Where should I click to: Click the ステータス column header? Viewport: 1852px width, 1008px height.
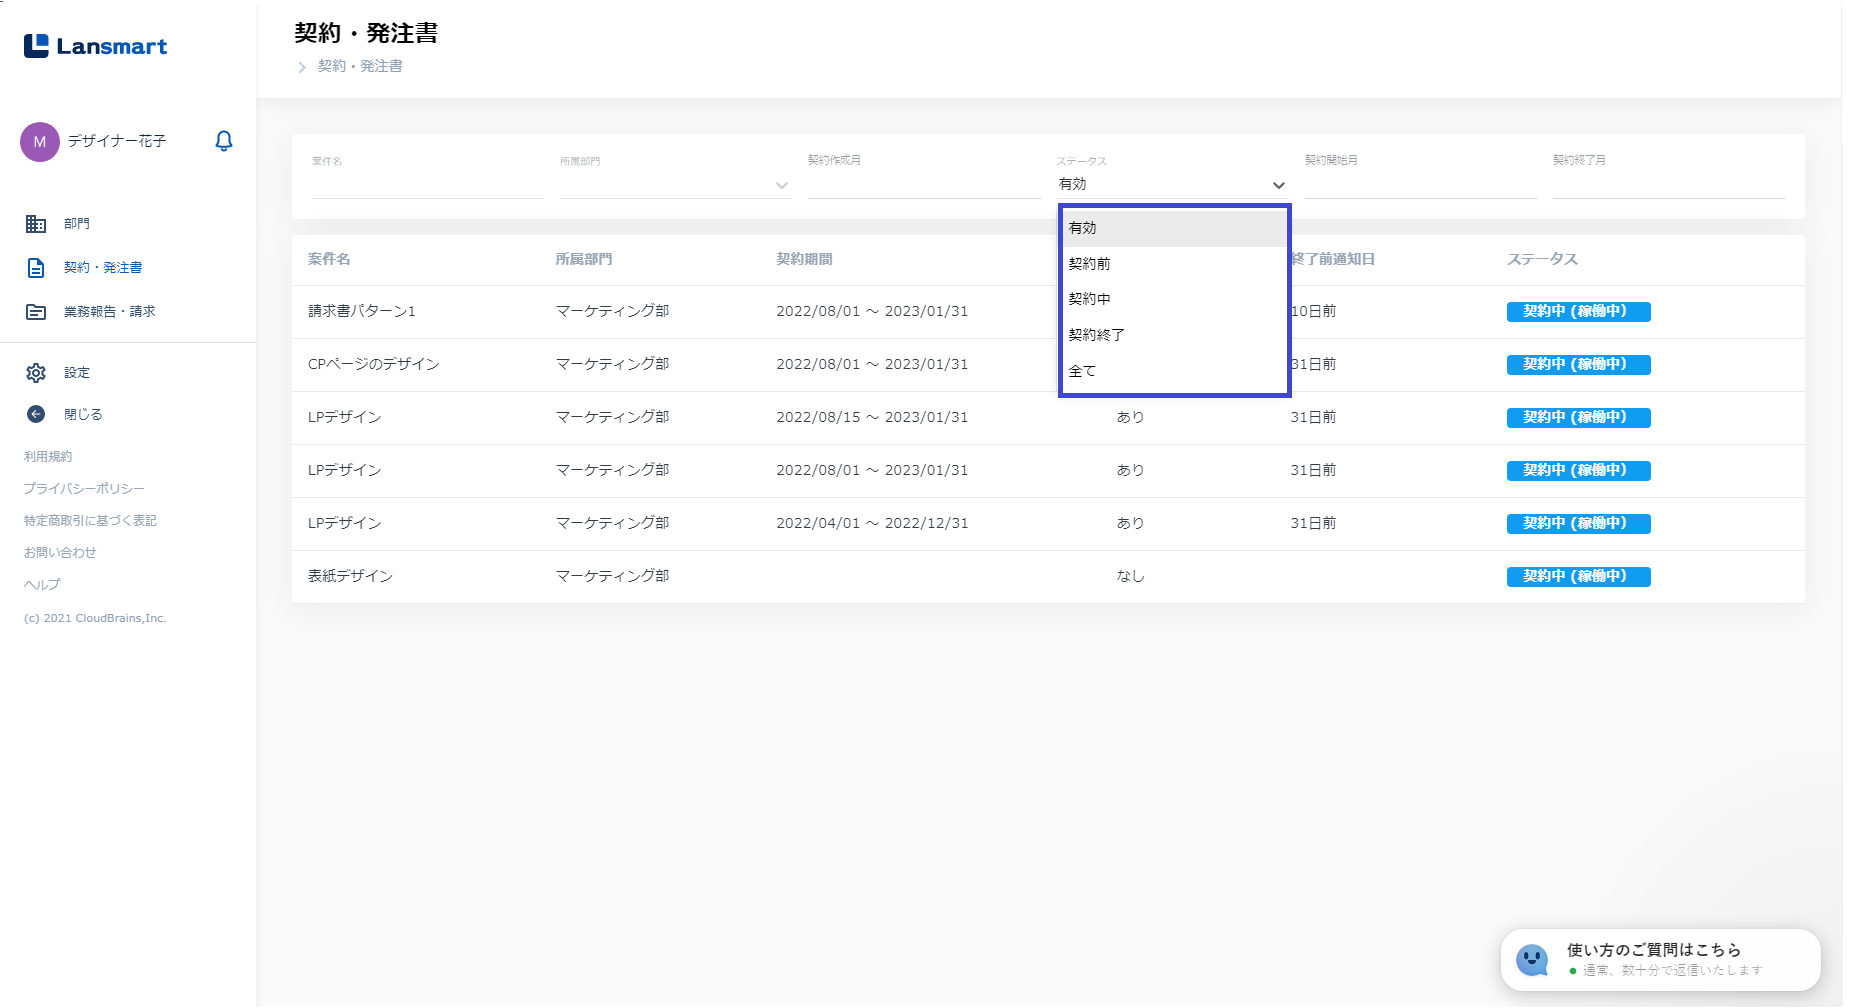tap(1542, 259)
